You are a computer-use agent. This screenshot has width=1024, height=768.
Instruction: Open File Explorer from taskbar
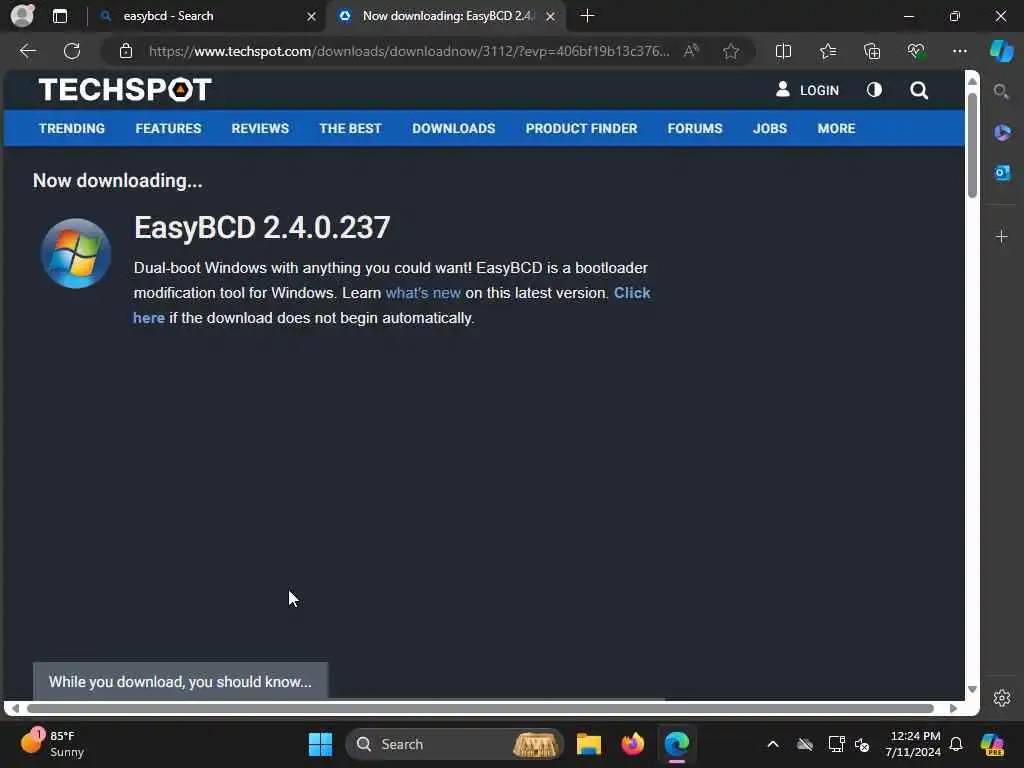[588, 744]
